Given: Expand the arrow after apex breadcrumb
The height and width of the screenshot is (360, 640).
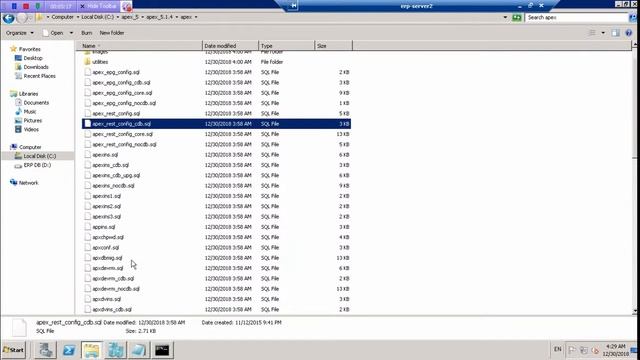Looking at the screenshot, I should point(196,17).
